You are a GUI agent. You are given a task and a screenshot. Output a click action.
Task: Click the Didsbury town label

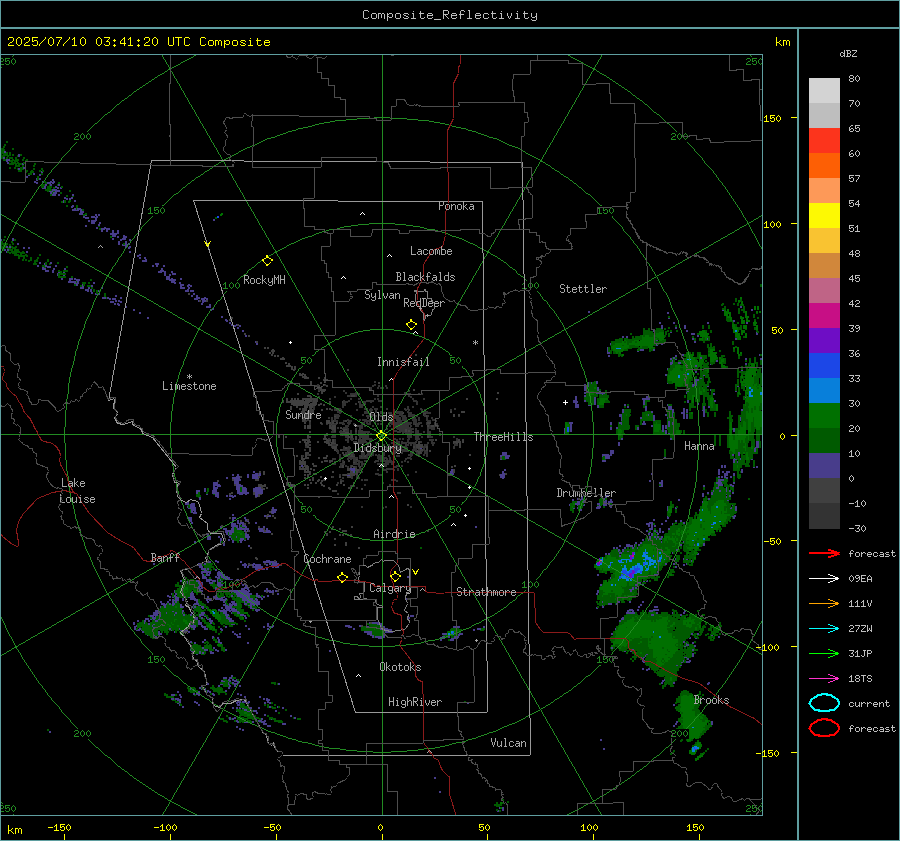[x=377, y=448]
